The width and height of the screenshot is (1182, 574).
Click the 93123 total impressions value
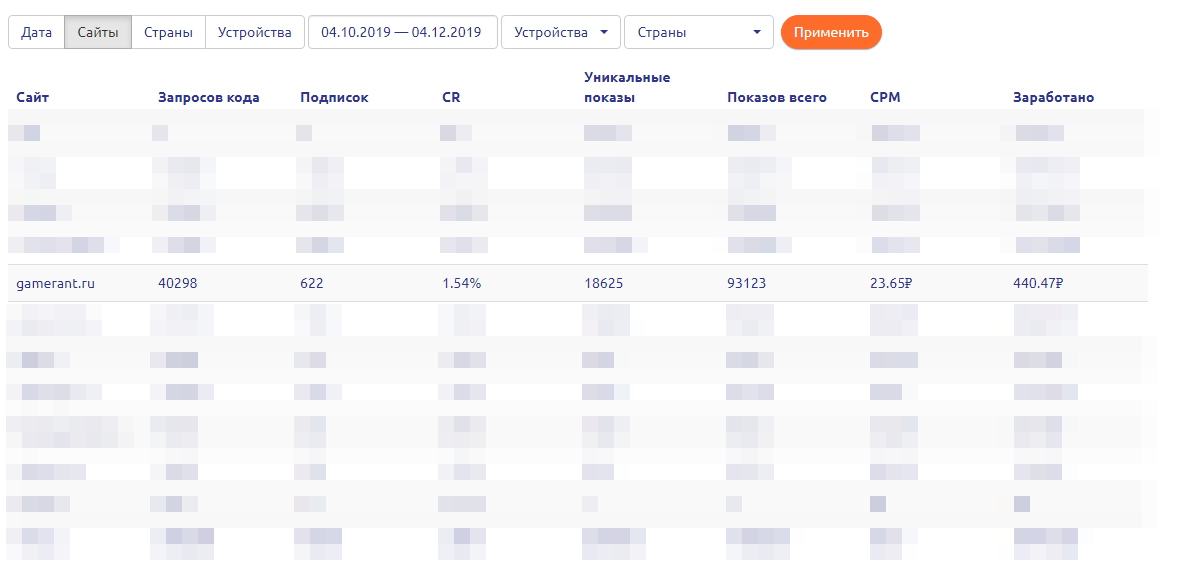(x=746, y=283)
